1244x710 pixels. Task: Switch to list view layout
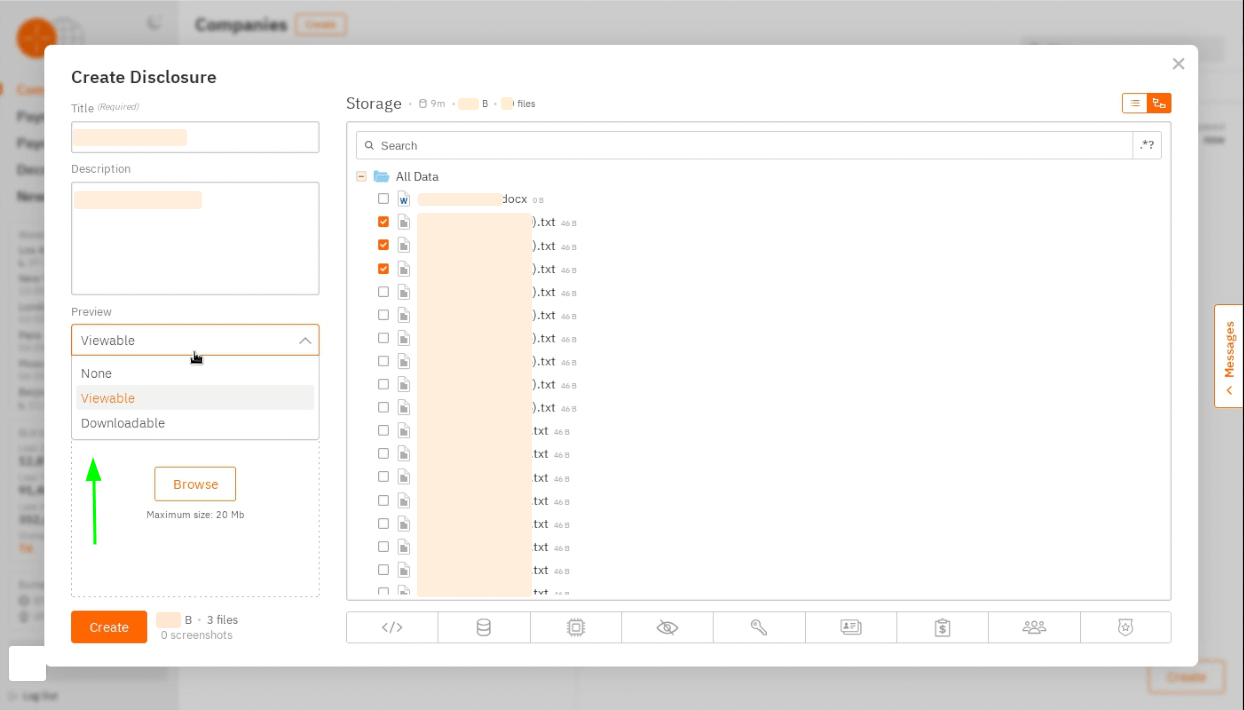click(1134, 103)
